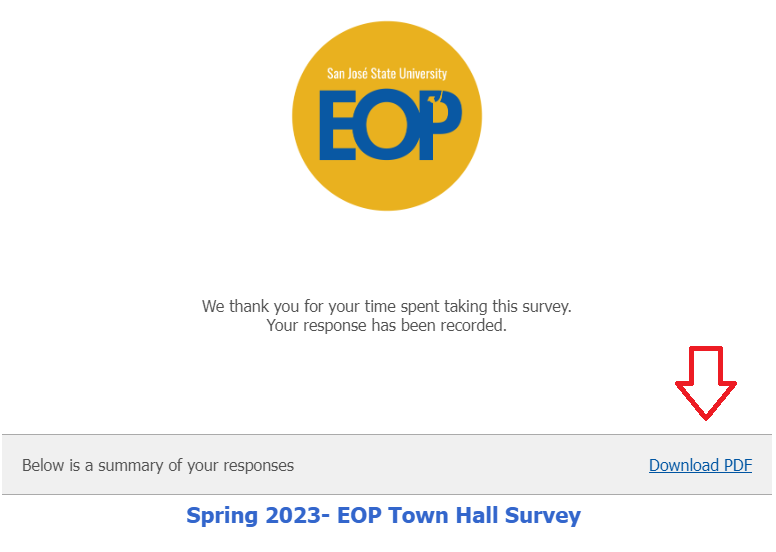Click the empty middle of the gray summary bar
776x552 pixels.
point(470,465)
